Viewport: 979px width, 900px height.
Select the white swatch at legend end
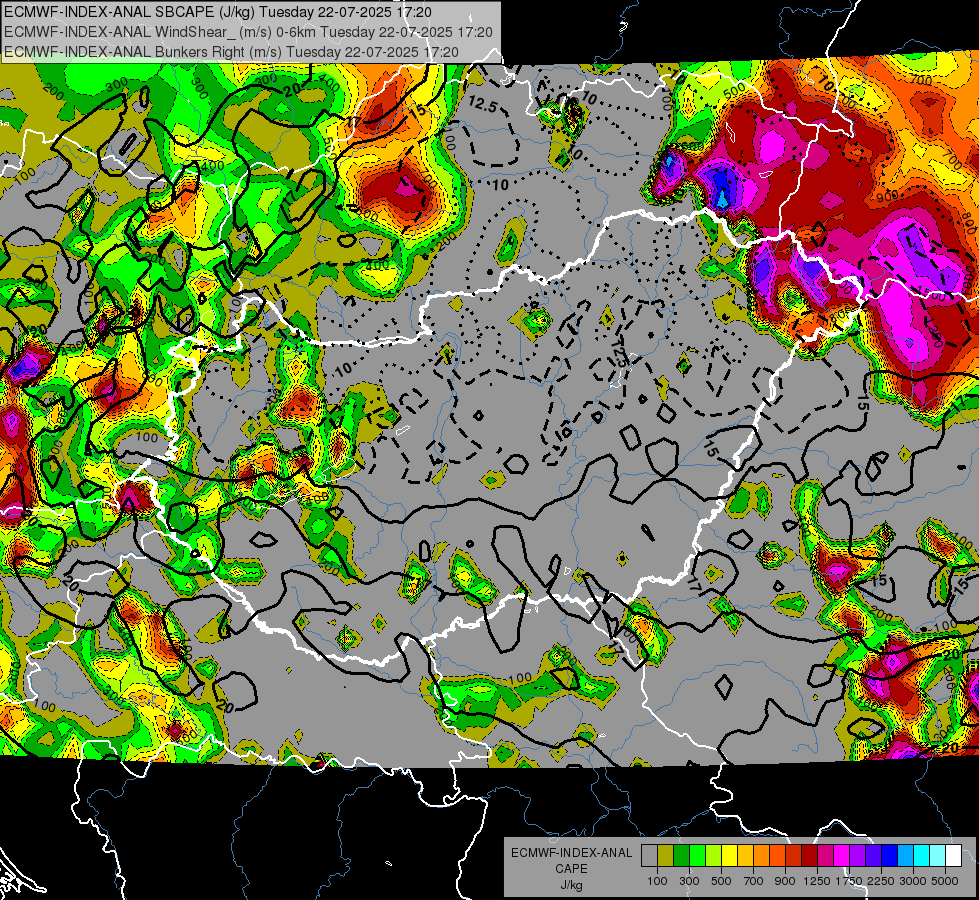pyautogui.click(x=953, y=856)
